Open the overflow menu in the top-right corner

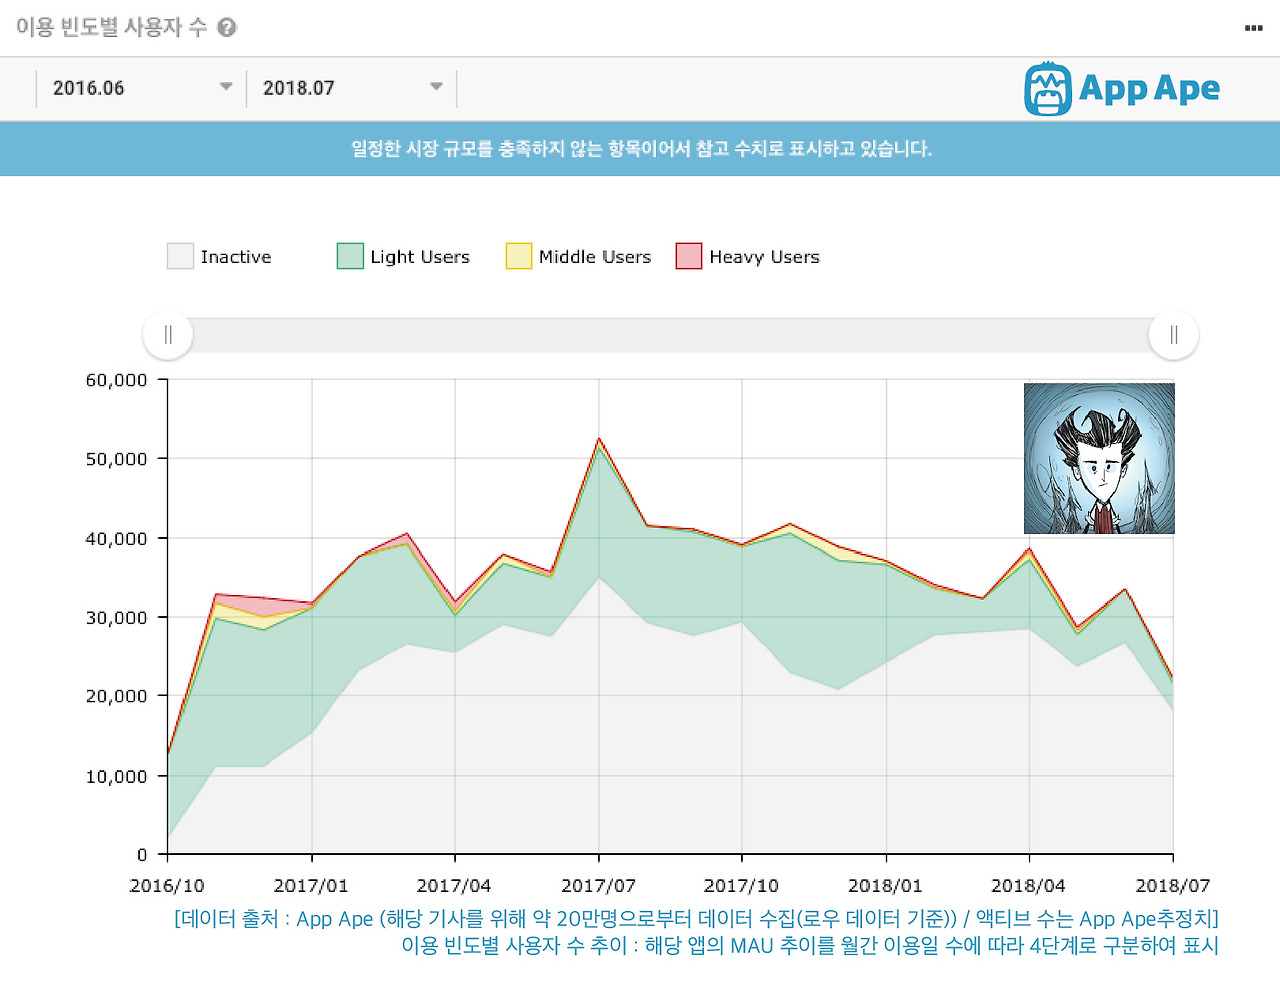click(x=1252, y=28)
